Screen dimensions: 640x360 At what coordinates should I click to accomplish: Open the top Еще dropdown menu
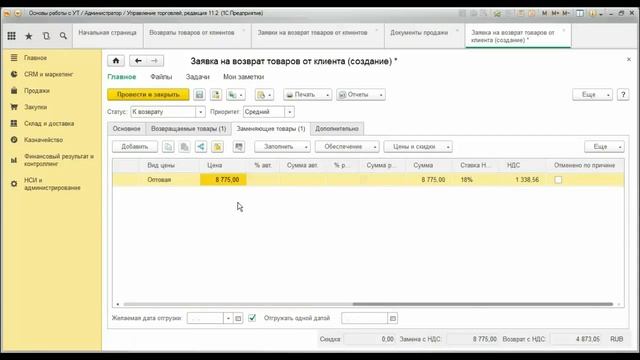[592, 95]
